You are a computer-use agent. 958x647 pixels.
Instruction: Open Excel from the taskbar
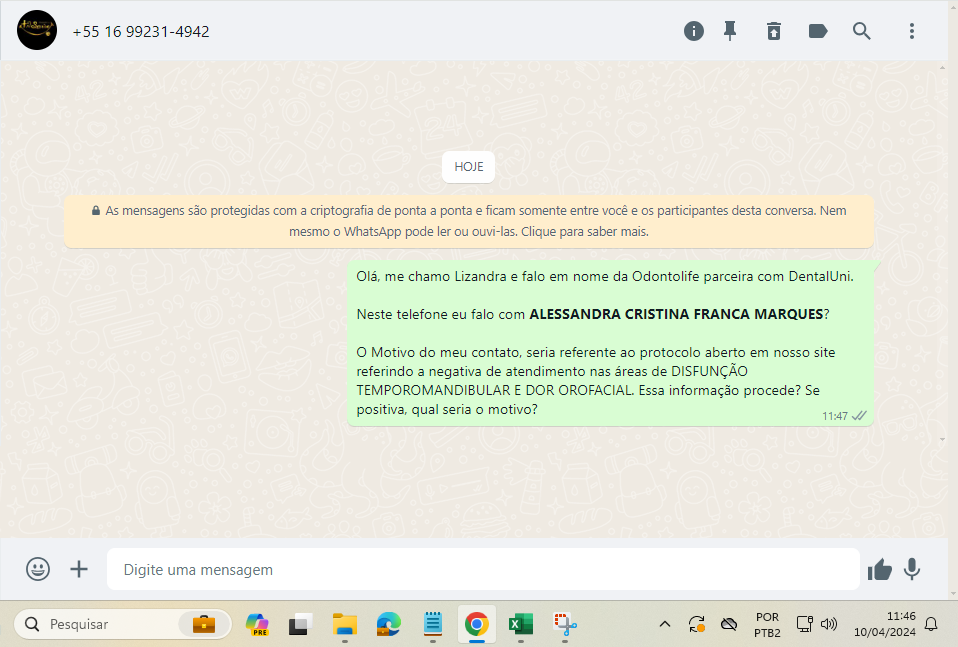521,624
